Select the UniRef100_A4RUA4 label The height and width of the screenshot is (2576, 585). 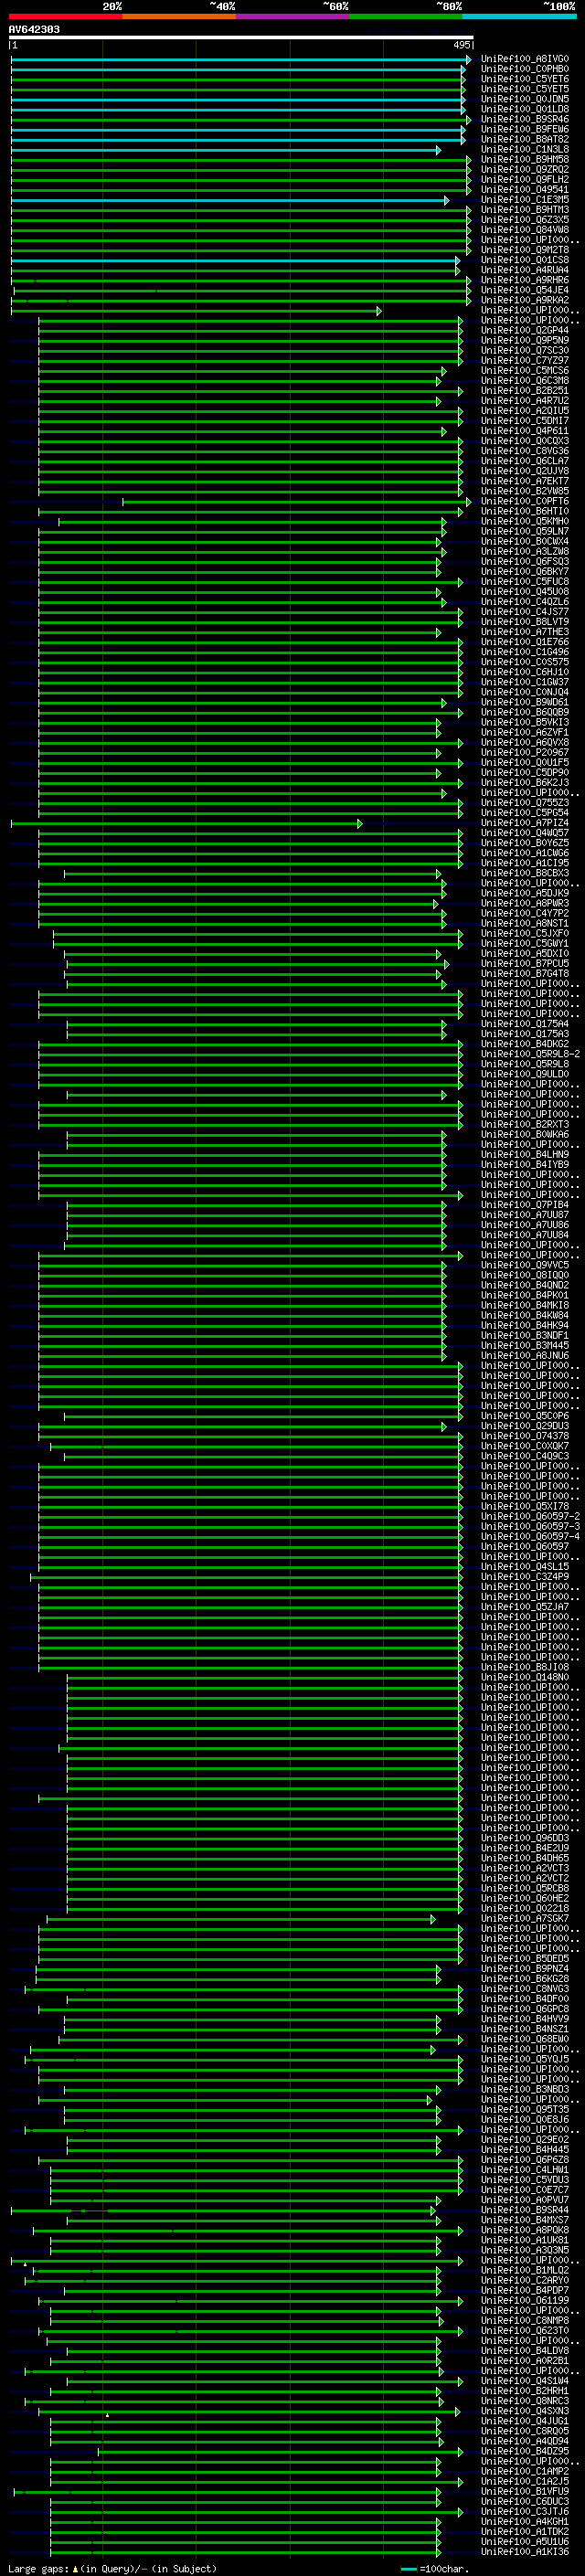tap(525, 270)
